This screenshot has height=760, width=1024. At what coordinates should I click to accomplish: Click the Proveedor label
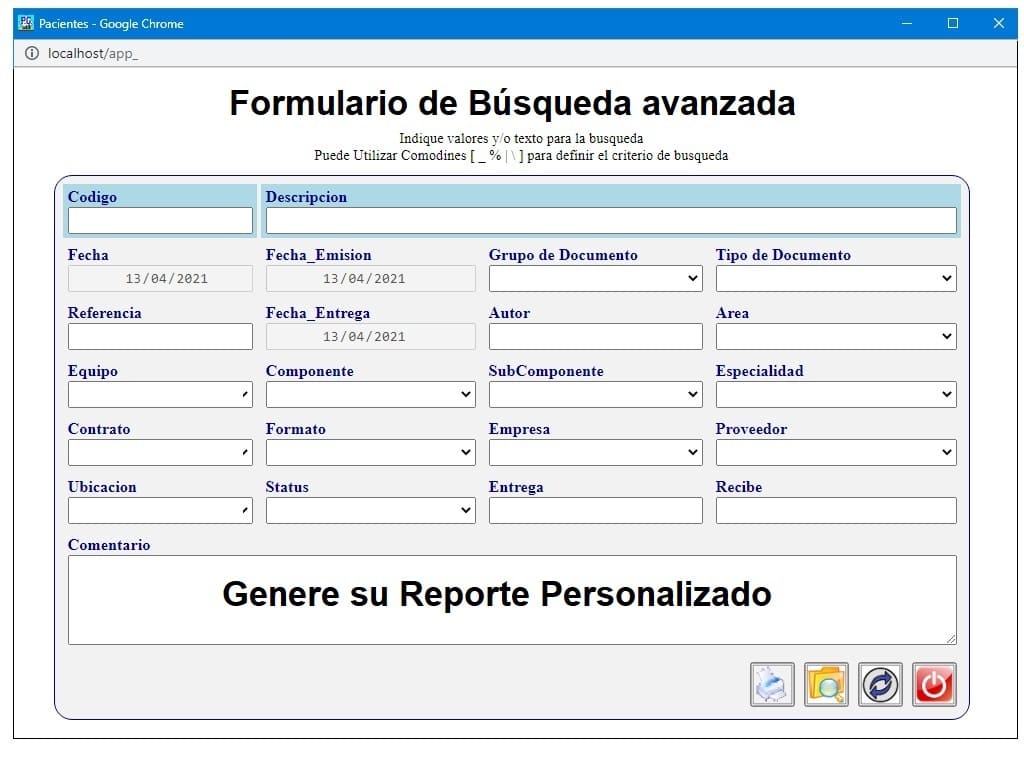[x=751, y=429]
